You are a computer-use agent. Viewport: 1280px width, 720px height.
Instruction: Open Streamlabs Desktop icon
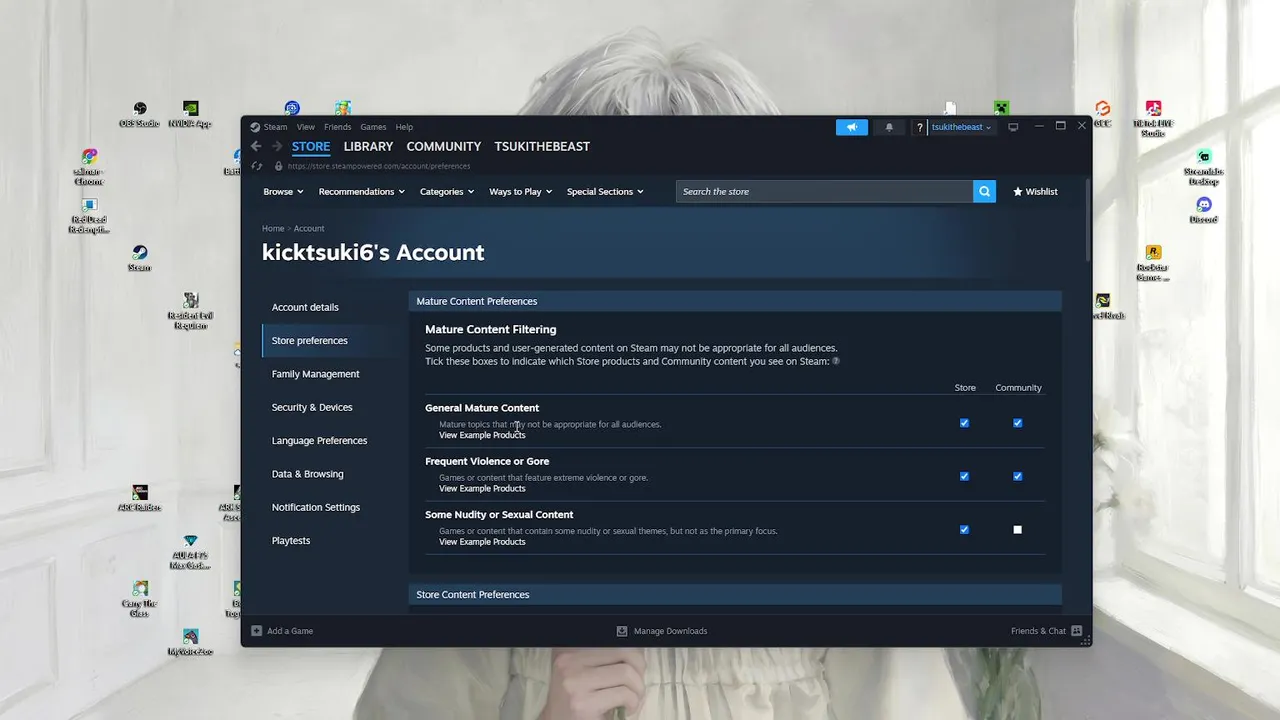[1204, 167]
